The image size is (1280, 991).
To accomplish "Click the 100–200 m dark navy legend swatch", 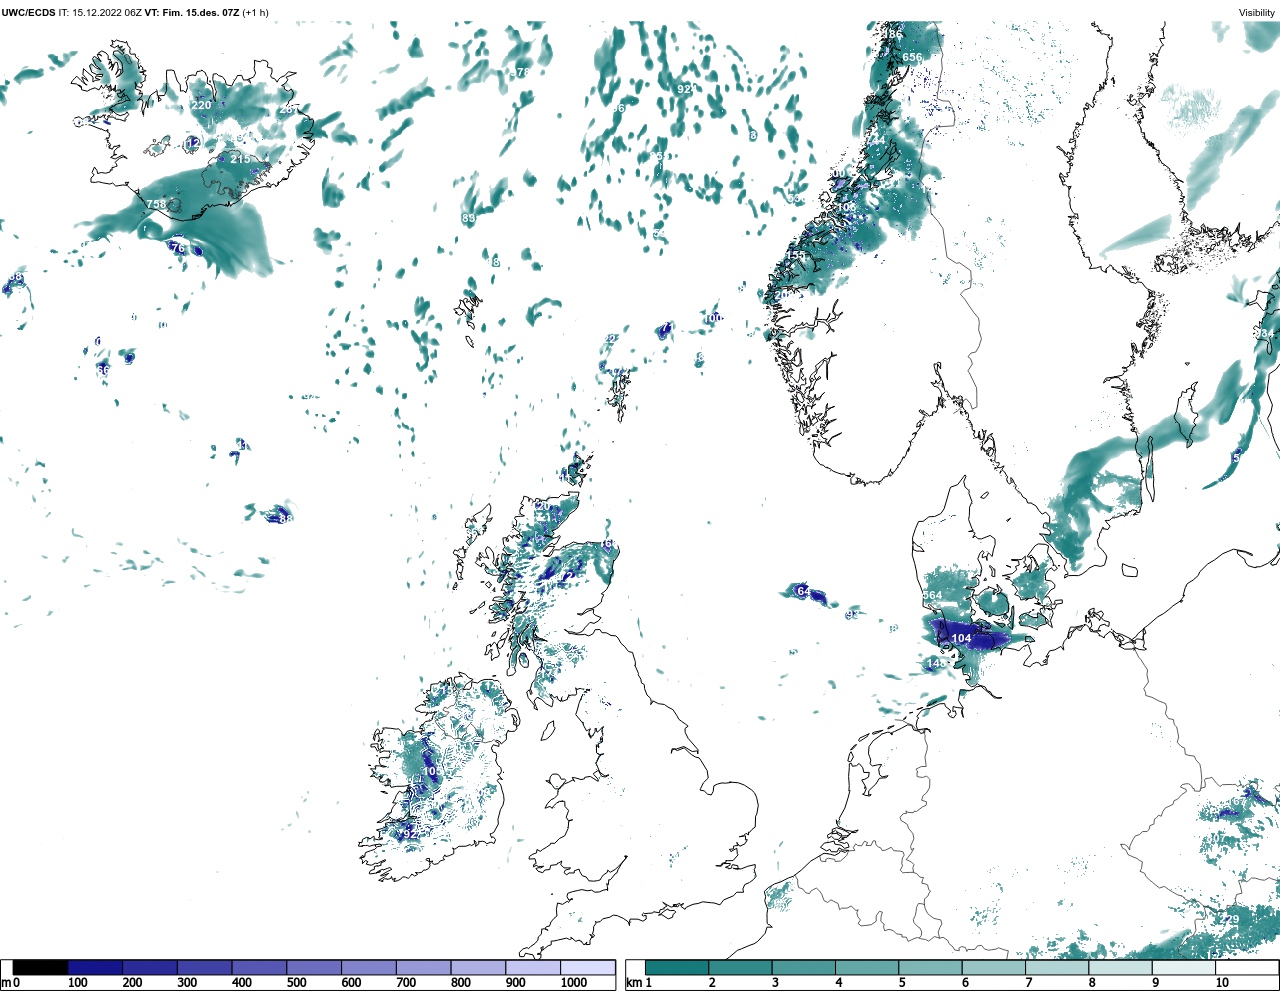I will click(96, 967).
